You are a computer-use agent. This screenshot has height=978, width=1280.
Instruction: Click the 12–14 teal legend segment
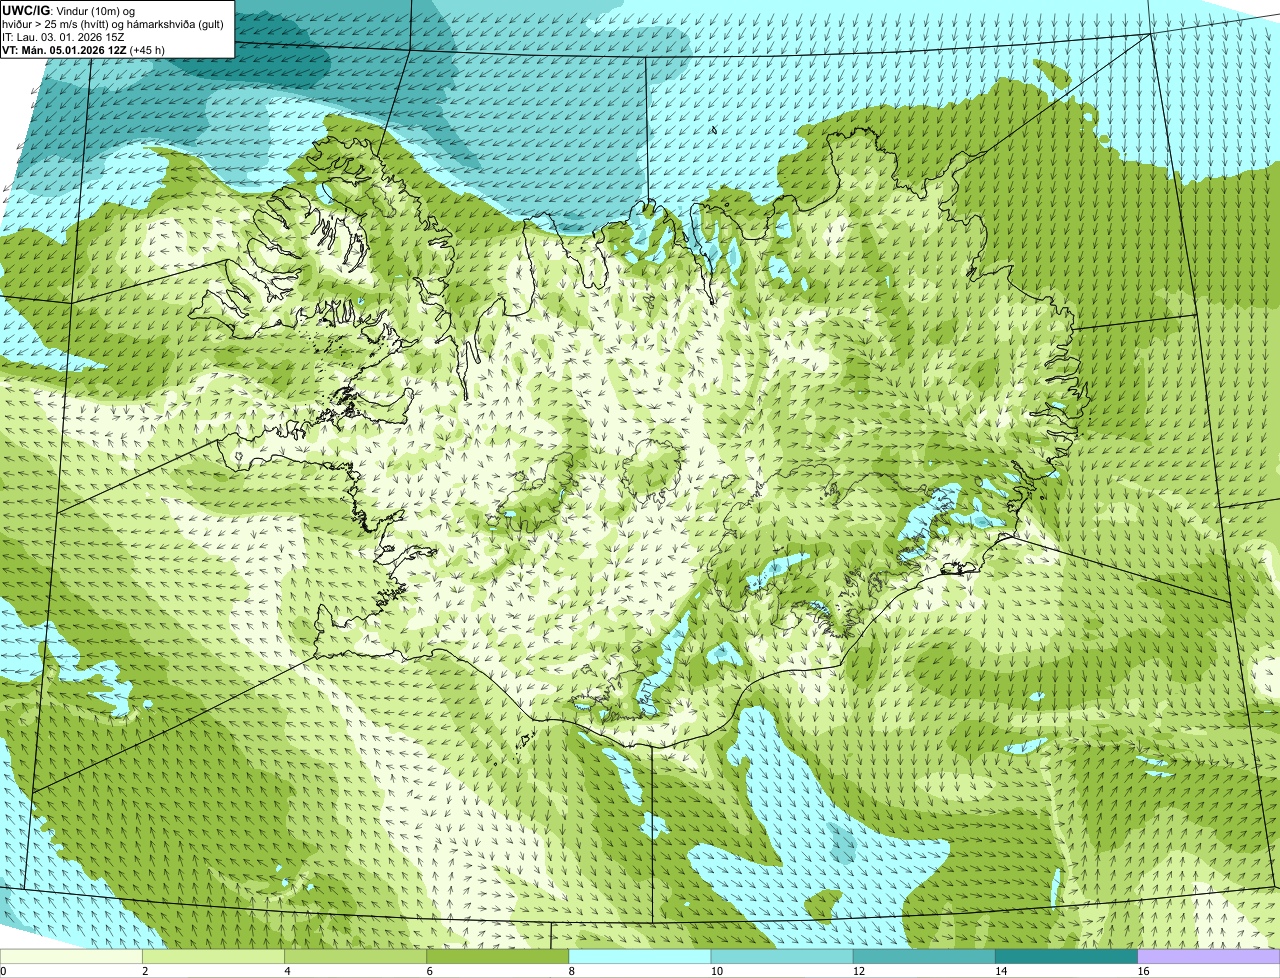click(924, 956)
